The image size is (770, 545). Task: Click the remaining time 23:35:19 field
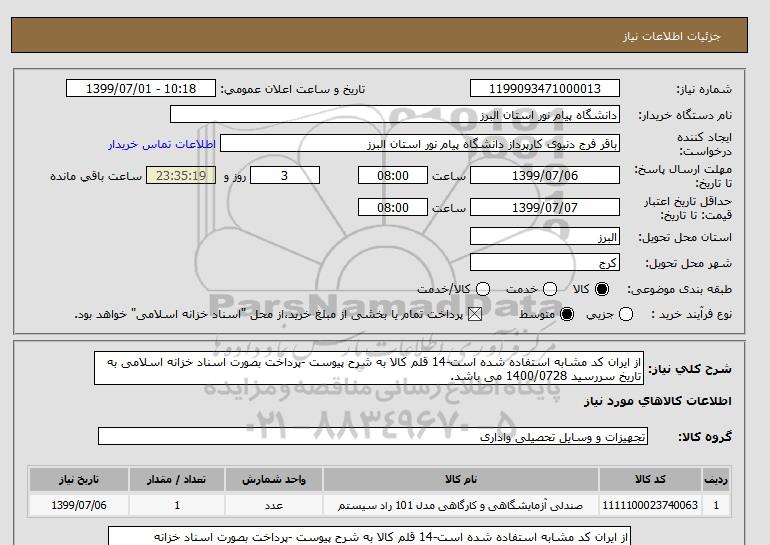pyautogui.click(x=181, y=175)
